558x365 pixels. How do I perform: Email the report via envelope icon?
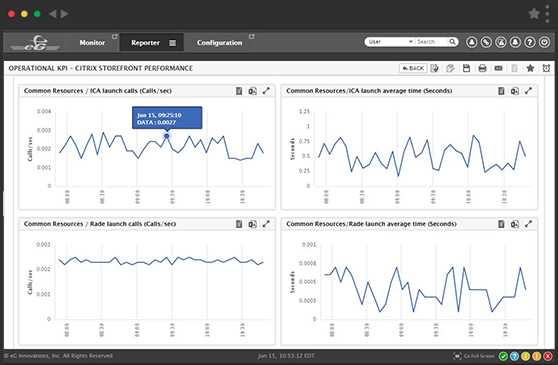pos(498,68)
